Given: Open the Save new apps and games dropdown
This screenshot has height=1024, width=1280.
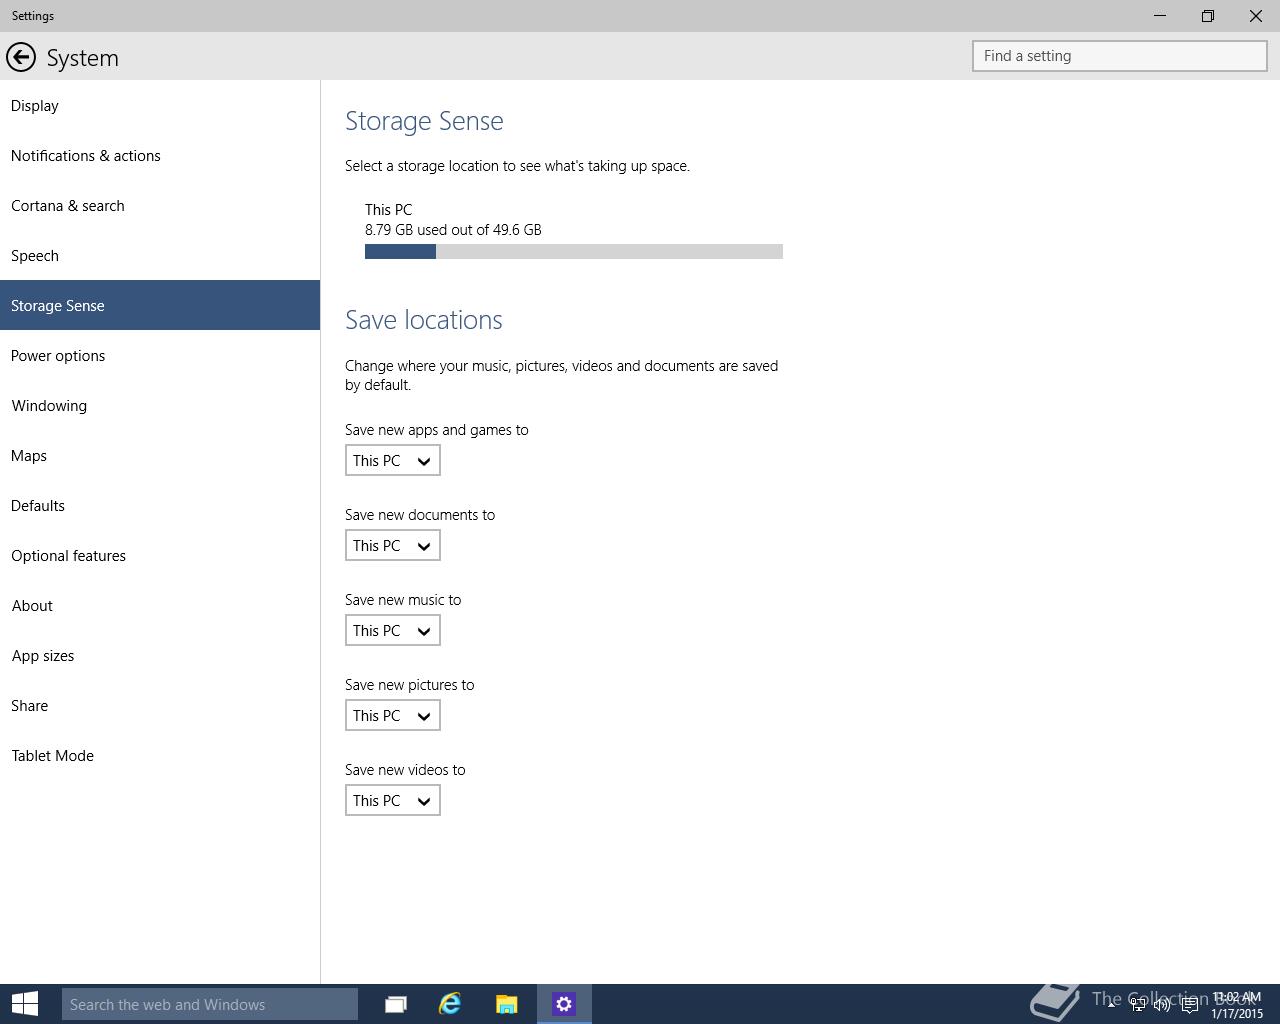Looking at the screenshot, I should click(393, 461).
